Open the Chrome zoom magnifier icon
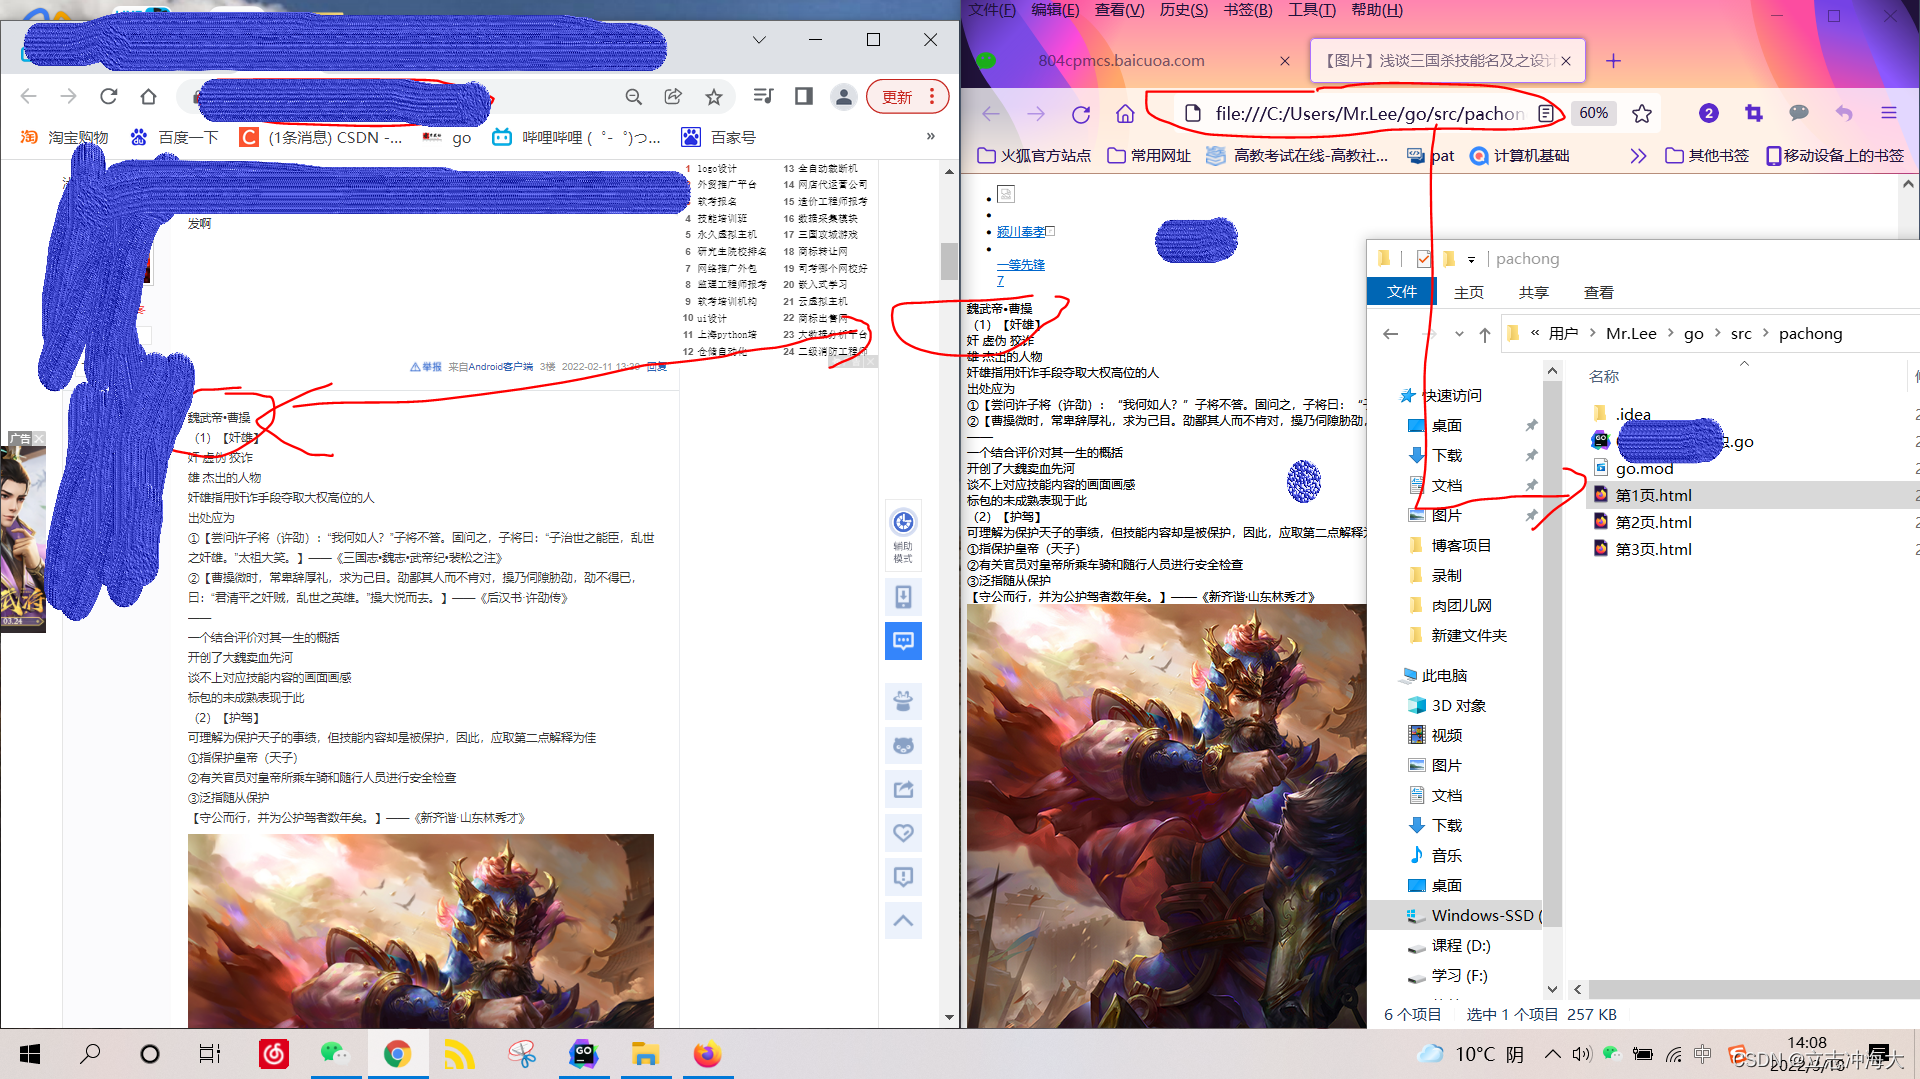The height and width of the screenshot is (1079, 1920). tap(633, 96)
